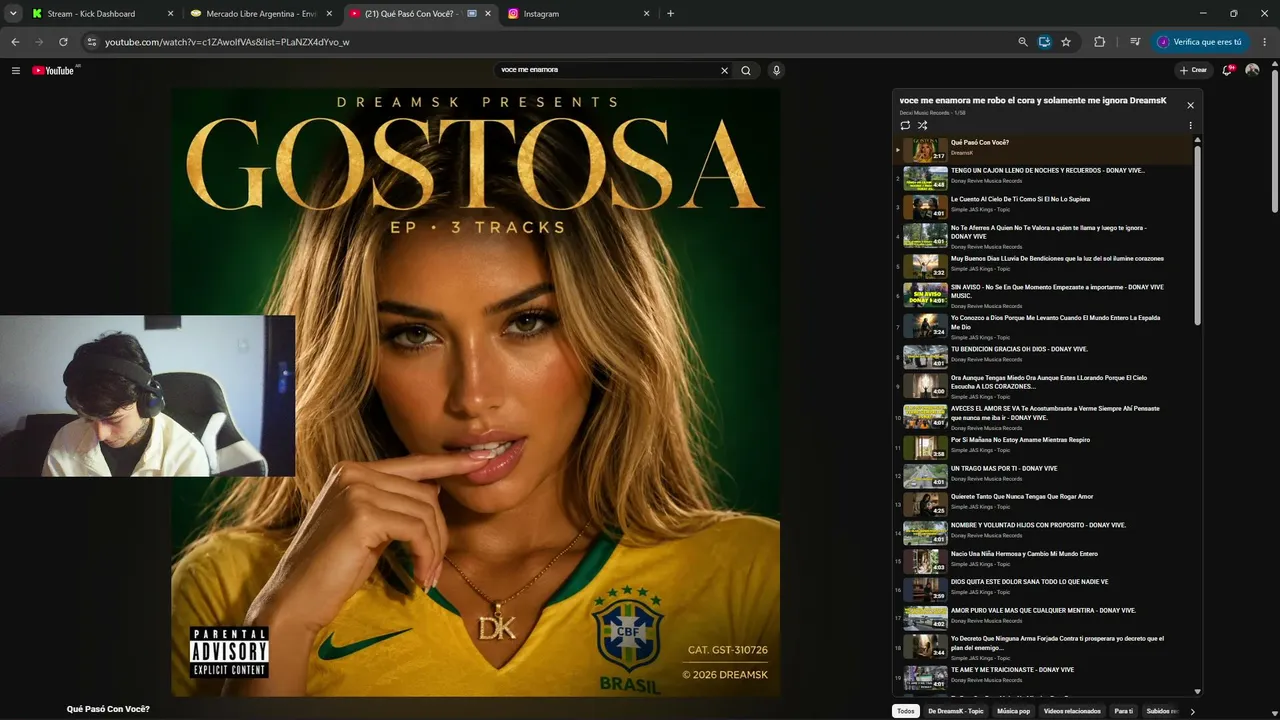
Task: Click the Verifica que eres tú profile chip
Action: pos(1200,42)
